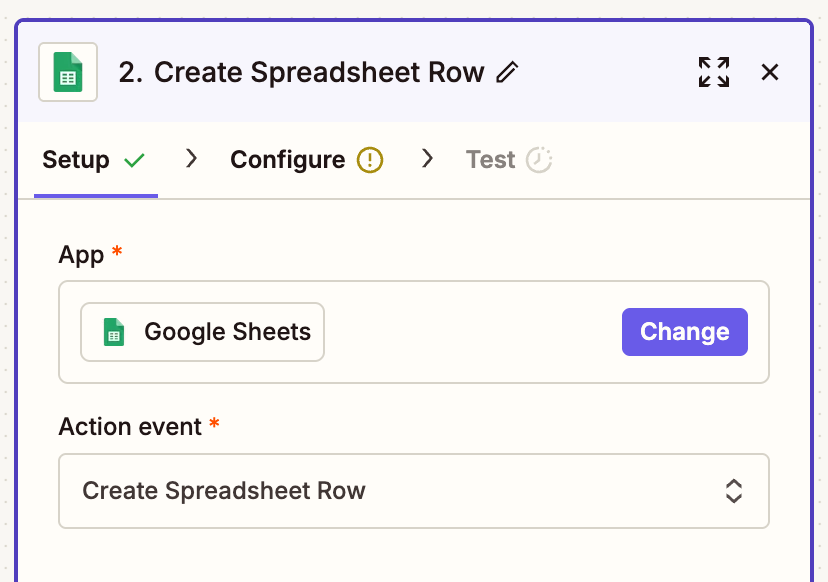Click the "Action event" field label
Screen dimensions: 828x582
click(x=130, y=427)
